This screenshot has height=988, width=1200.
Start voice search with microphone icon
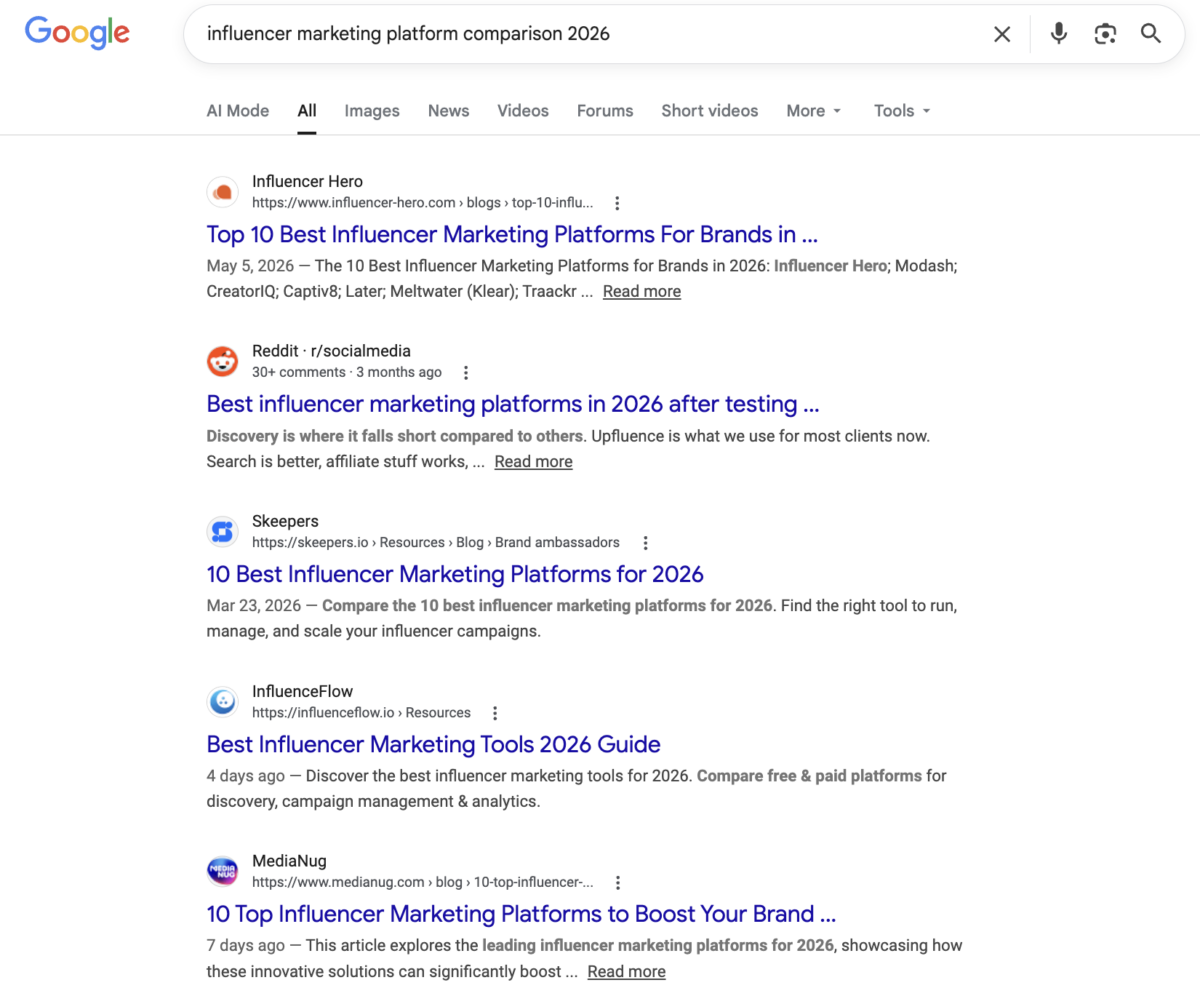[1059, 34]
